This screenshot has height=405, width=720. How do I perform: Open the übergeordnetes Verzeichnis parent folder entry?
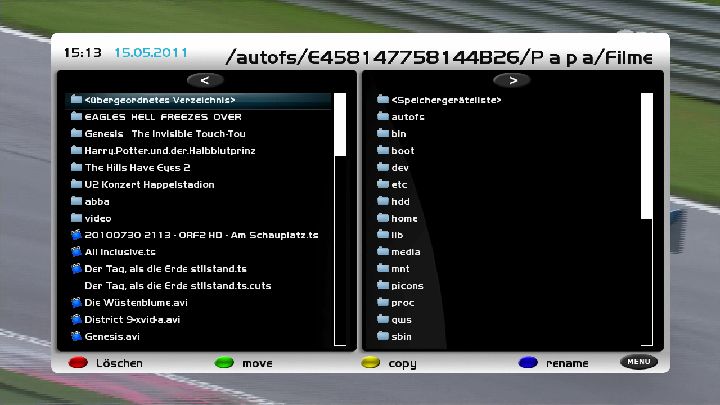tap(160, 100)
